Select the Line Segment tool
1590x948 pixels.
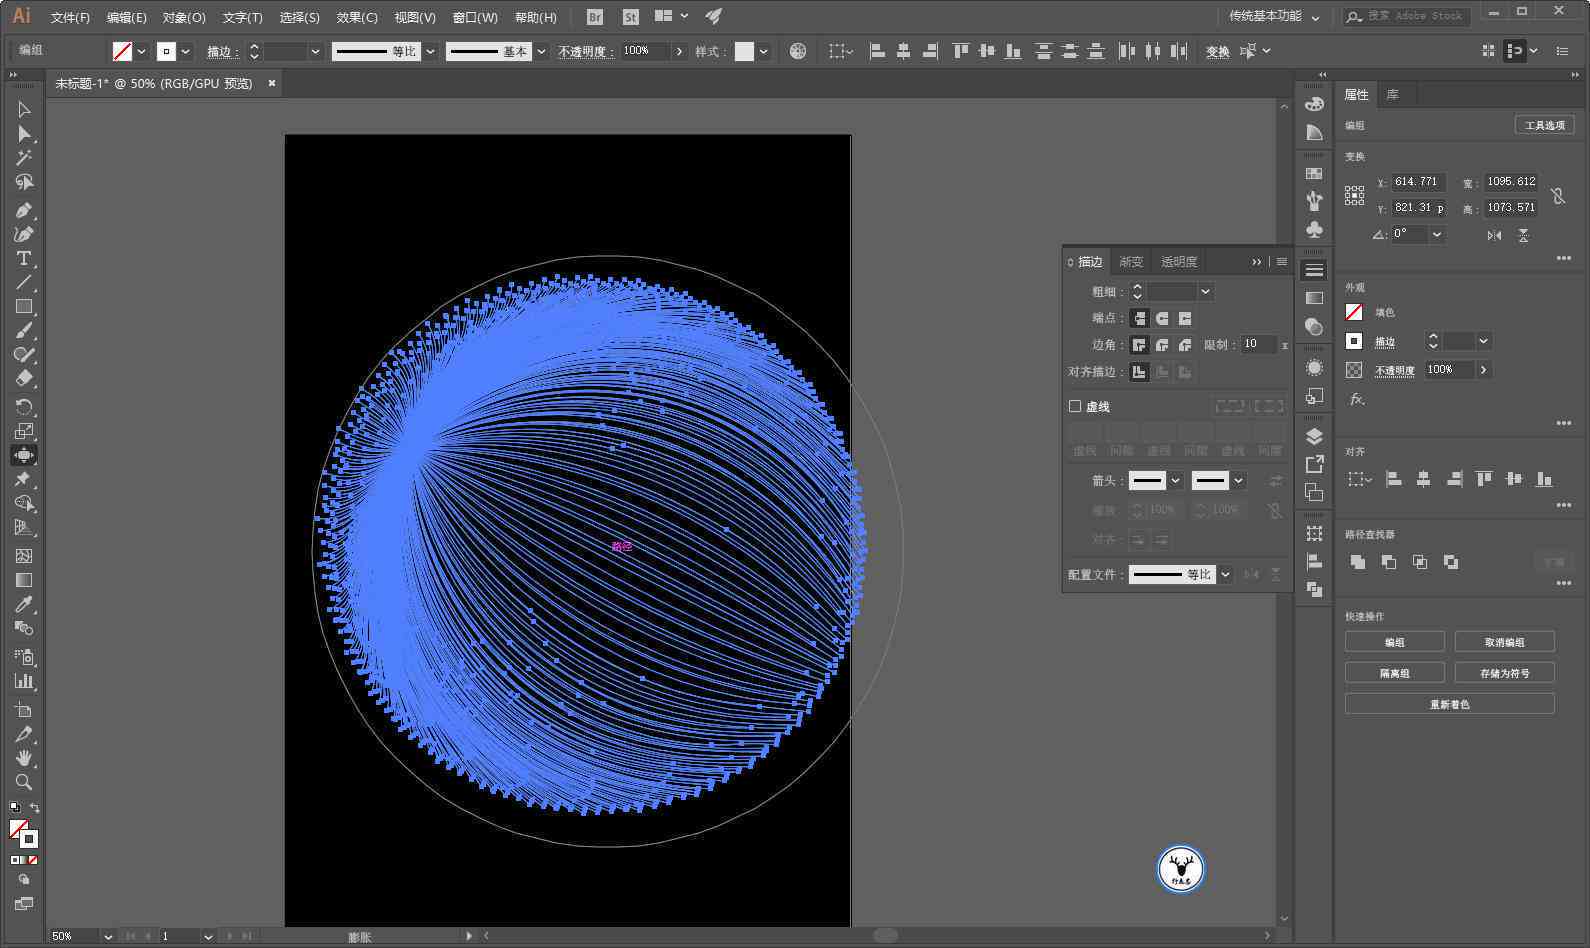(24, 282)
